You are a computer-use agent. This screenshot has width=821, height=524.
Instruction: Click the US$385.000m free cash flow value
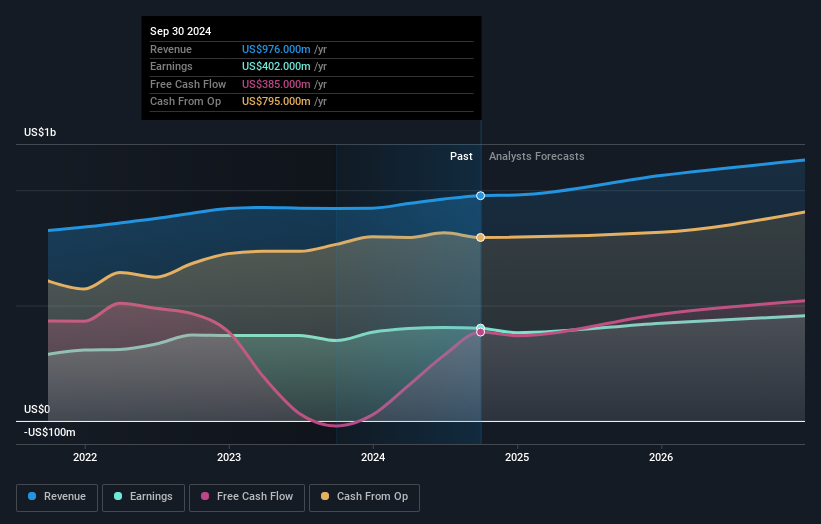(276, 84)
